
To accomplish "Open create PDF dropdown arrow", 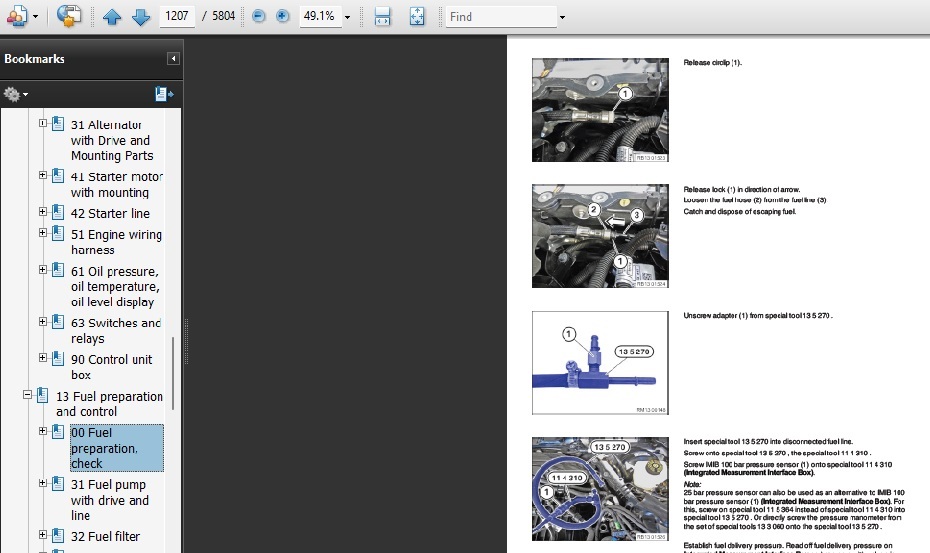I will click(x=36, y=17).
